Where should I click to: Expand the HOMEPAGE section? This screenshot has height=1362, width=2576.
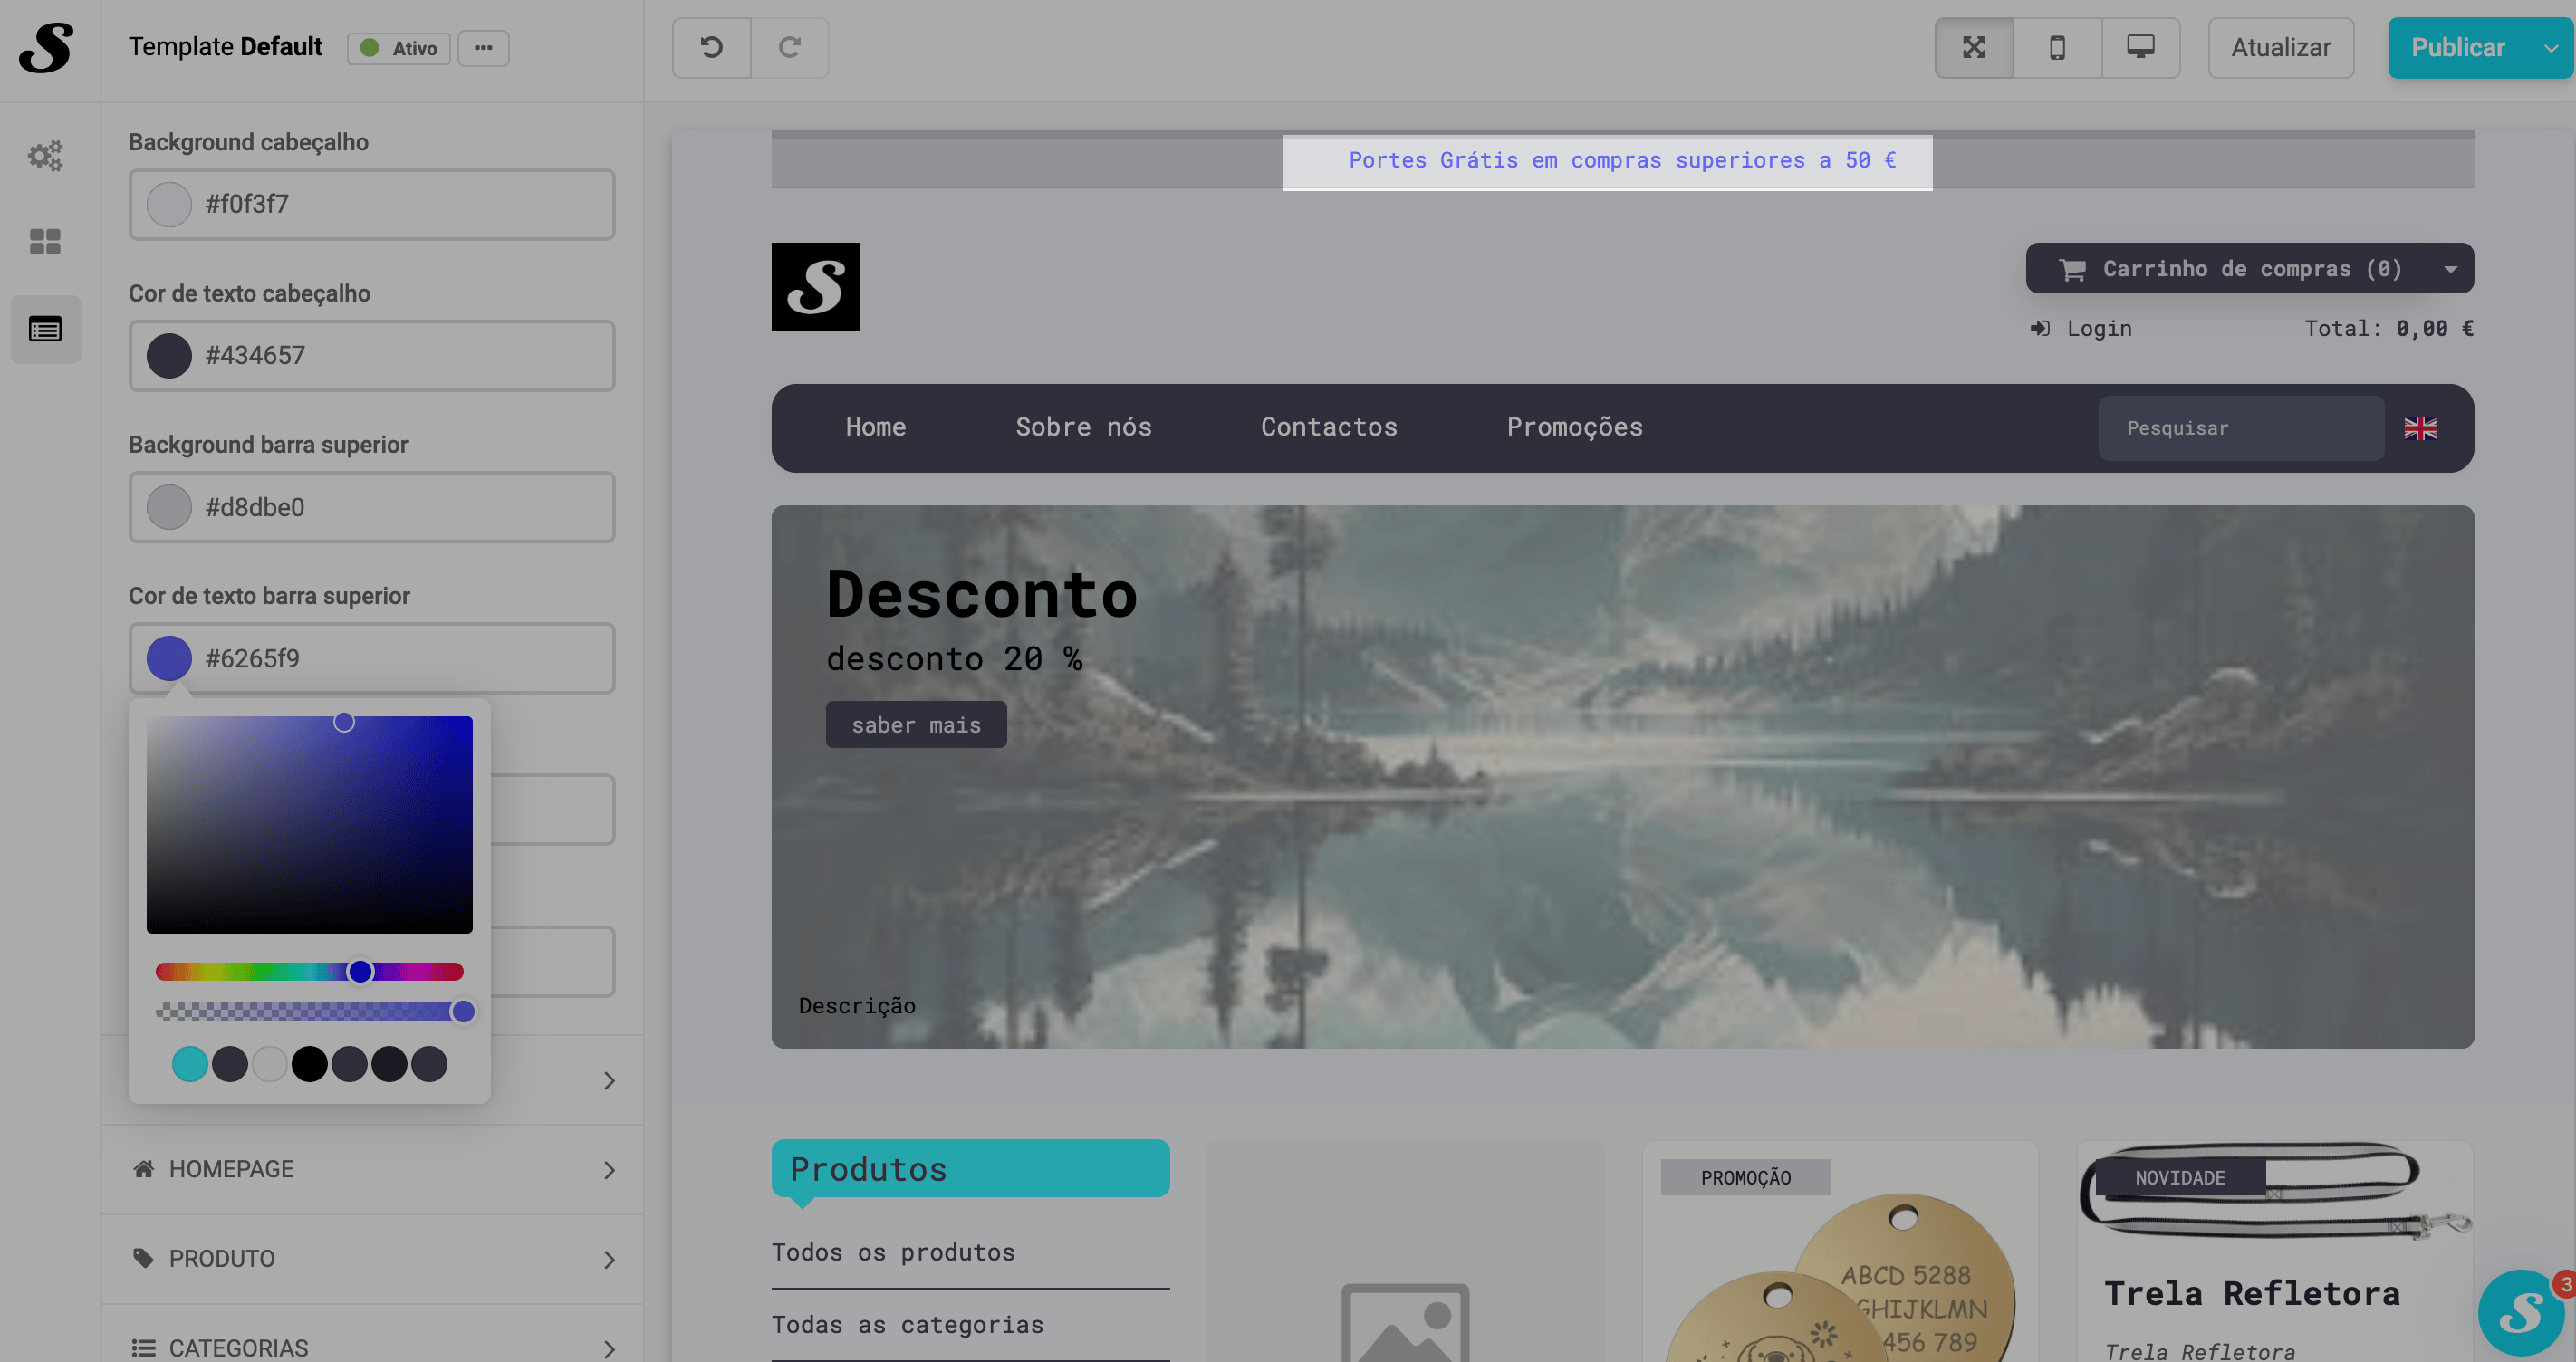pos(372,1169)
